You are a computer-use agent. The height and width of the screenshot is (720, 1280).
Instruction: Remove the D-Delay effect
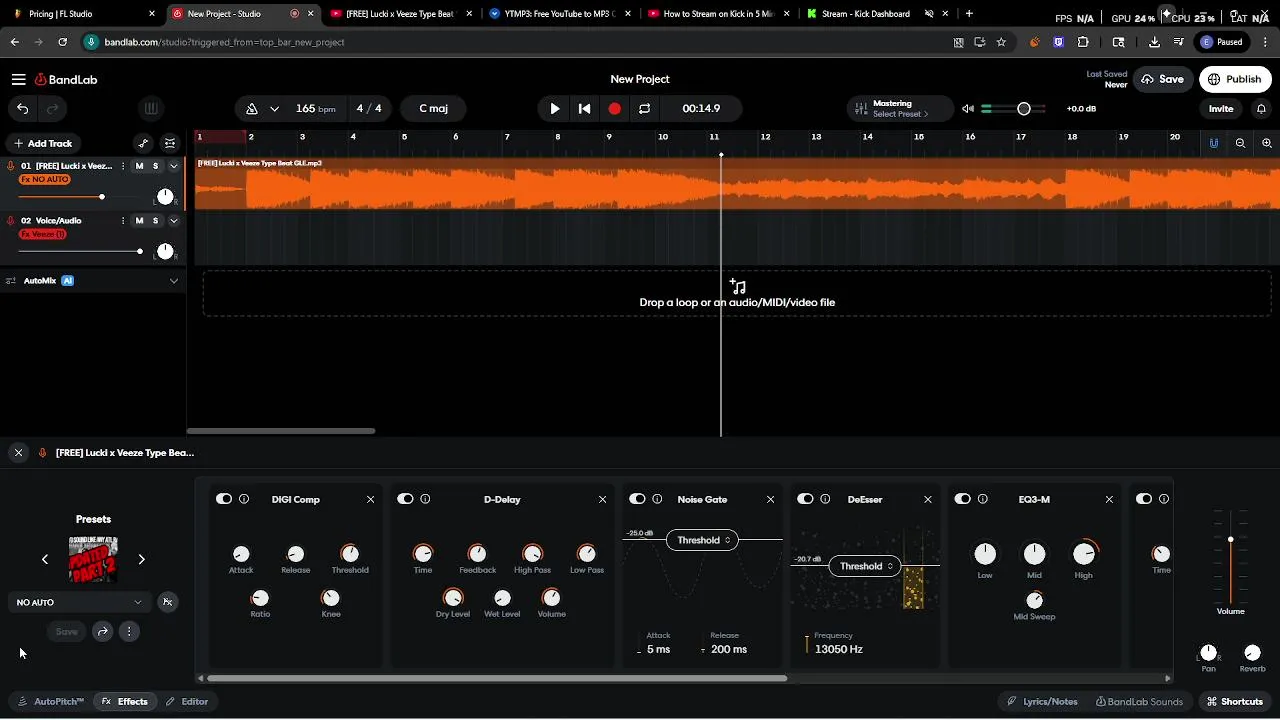(x=602, y=499)
